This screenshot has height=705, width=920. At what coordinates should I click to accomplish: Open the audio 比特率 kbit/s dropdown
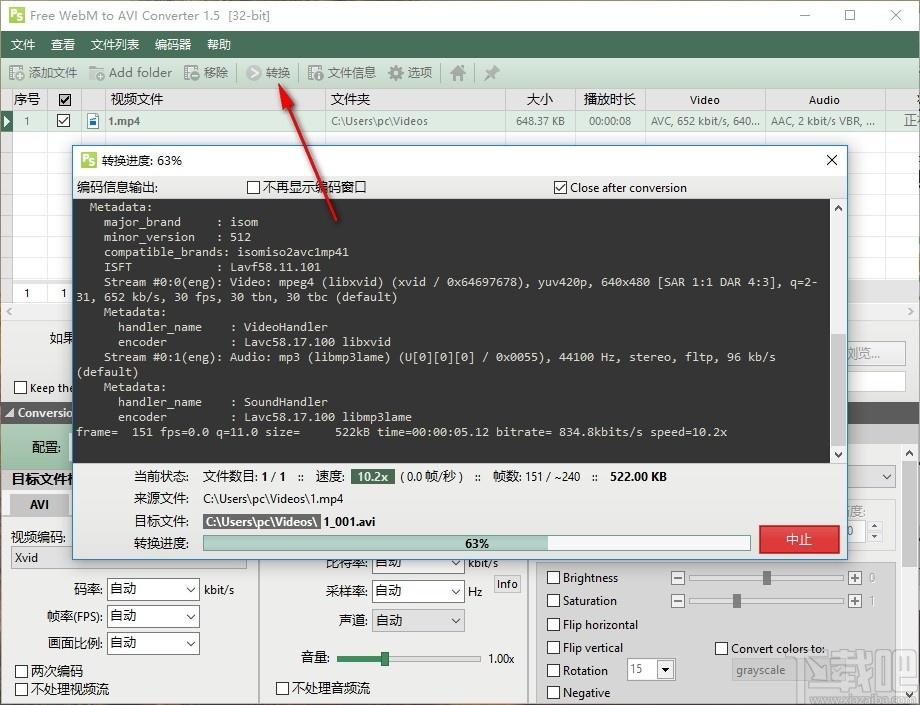coord(418,564)
